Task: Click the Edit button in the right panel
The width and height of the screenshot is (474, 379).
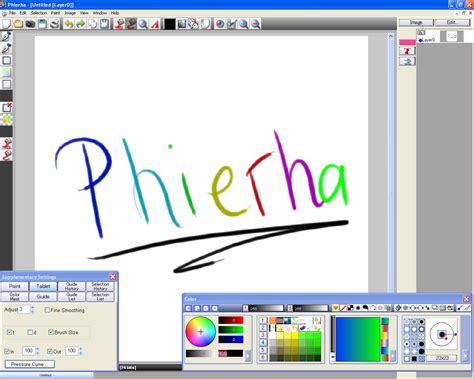Action: point(452,22)
